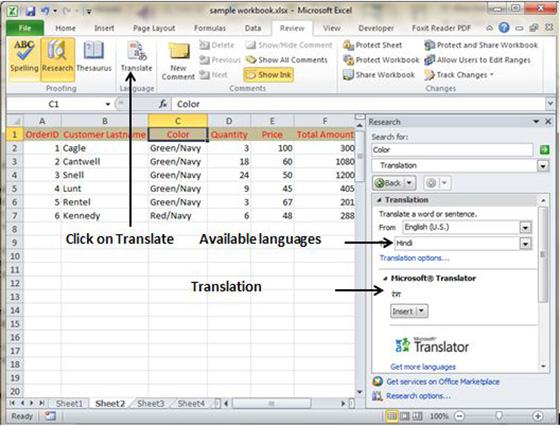Image resolution: width=560 pixels, height=427 pixels.
Task: Click Show/Hide Comment
Action: coord(289,45)
